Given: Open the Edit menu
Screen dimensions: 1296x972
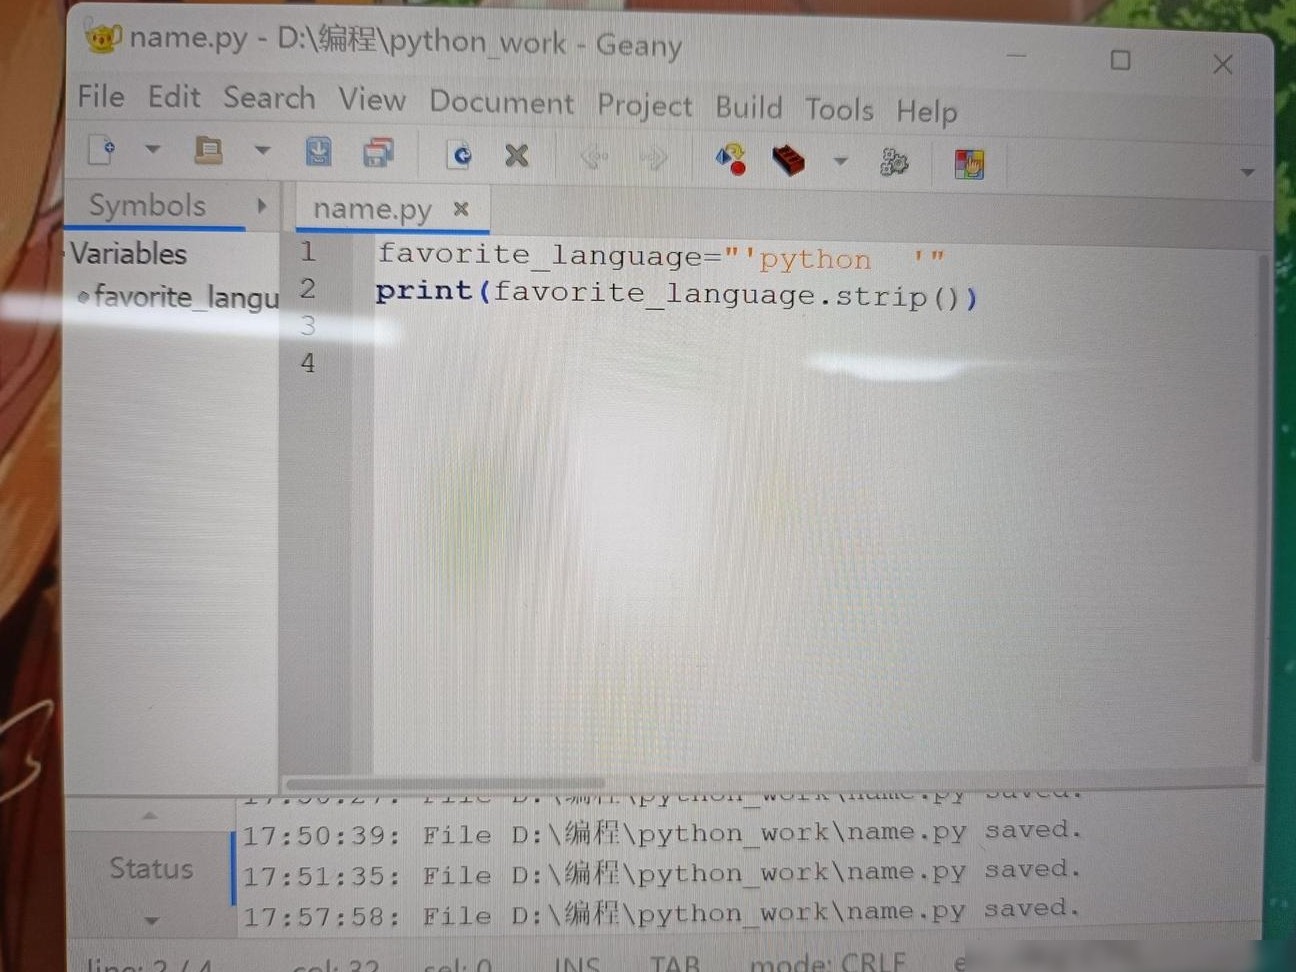Looking at the screenshot, I should (x=174, y=97).
